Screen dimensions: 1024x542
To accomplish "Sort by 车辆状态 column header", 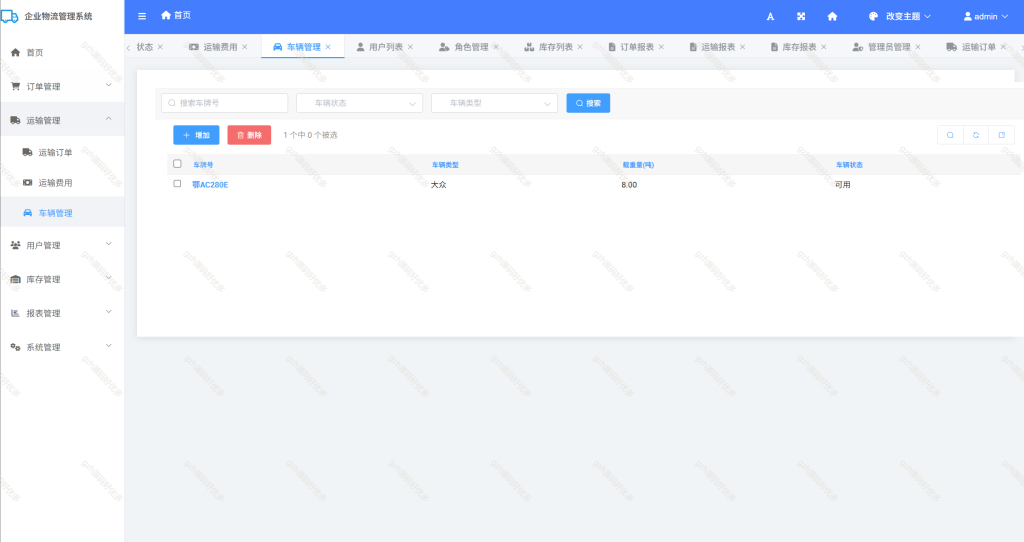I will (x=849, y=165).
